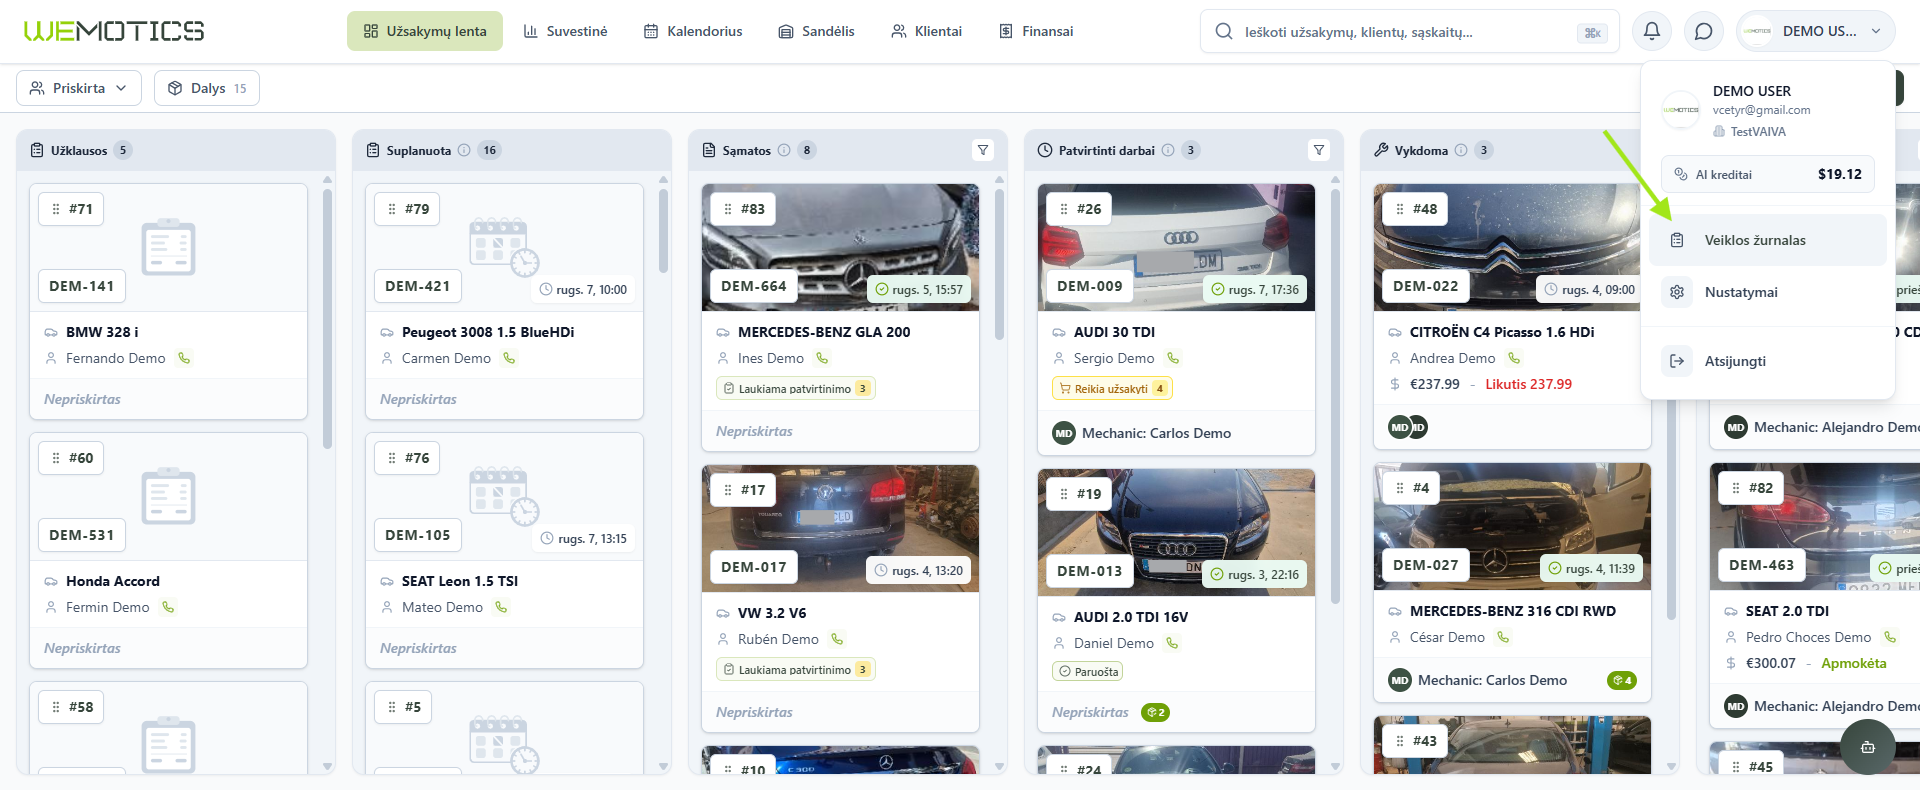1920x790 pixels.
Task: Click Peugeot 3008 1.5 BlueHDi title
Action: pos(488,332)
